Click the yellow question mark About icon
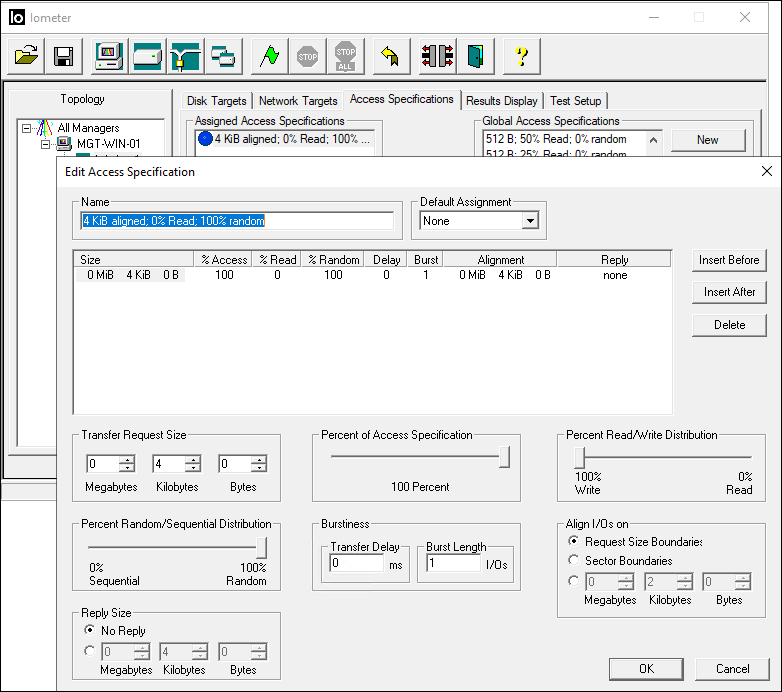Screen dimensions: 782x692 click(x=521, y=56)
